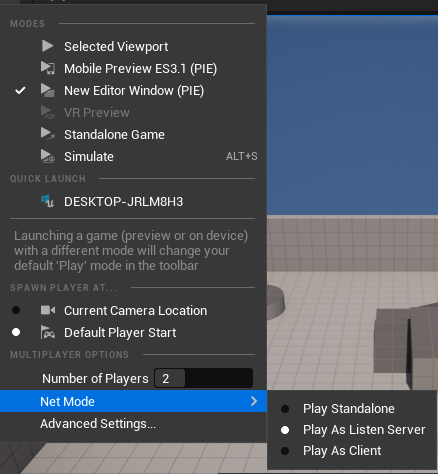Screen dimensions: 438x474
Task: Select Play Standalone radio button
Action: [x=285, y=409]
